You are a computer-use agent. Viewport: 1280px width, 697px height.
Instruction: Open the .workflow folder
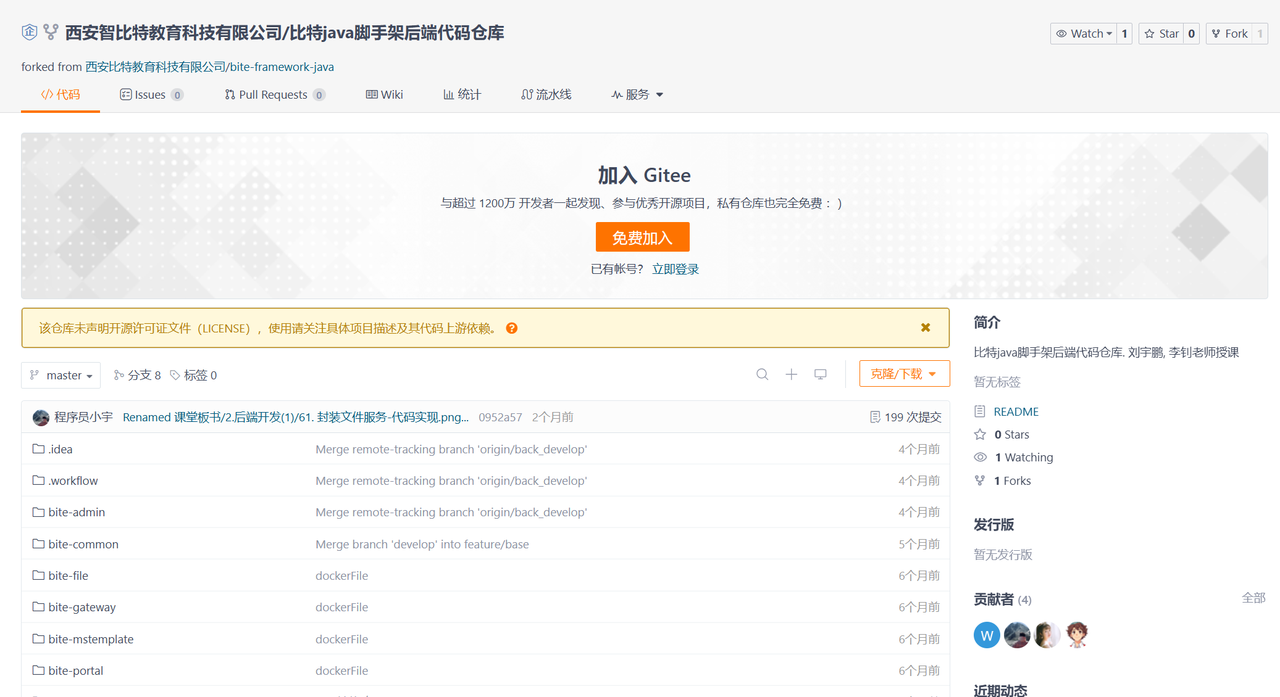click(73, 481)
